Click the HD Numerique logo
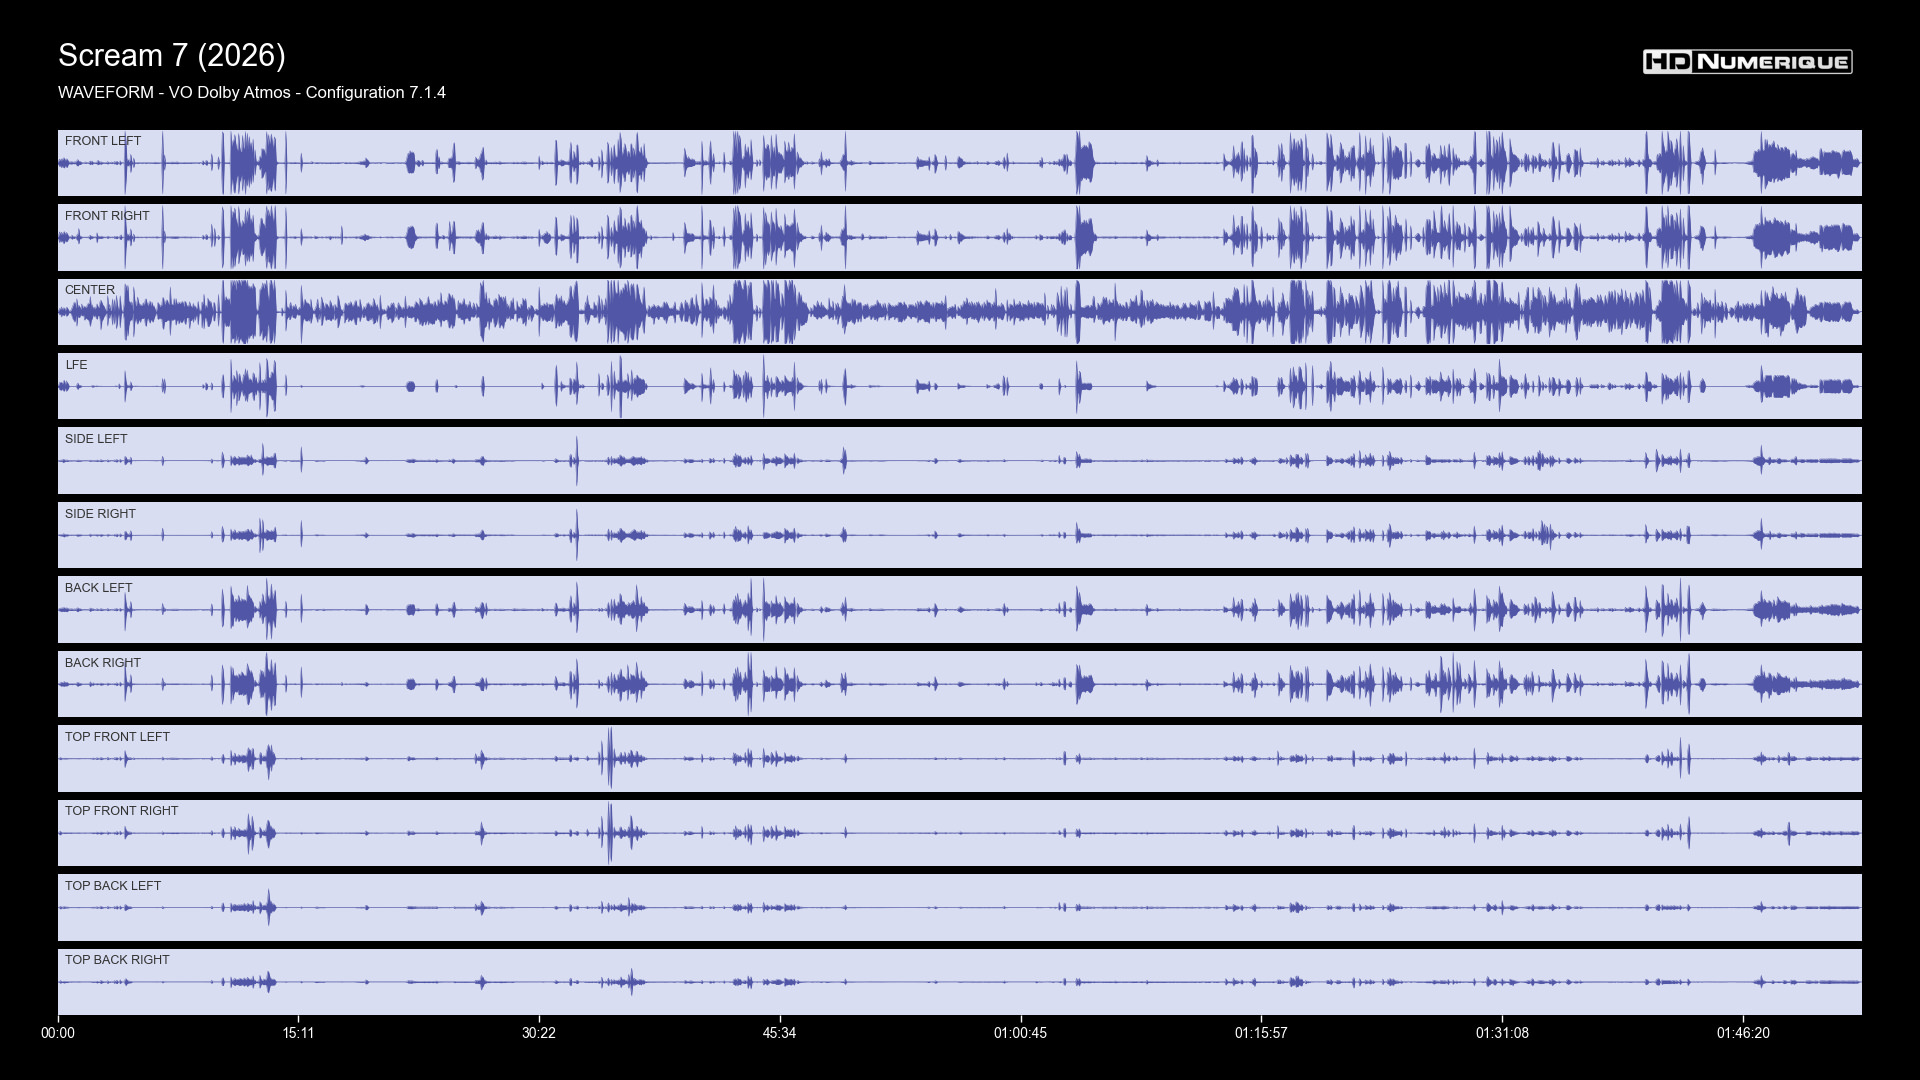Viewport: 1920px width, 1080px height. 1747,62
